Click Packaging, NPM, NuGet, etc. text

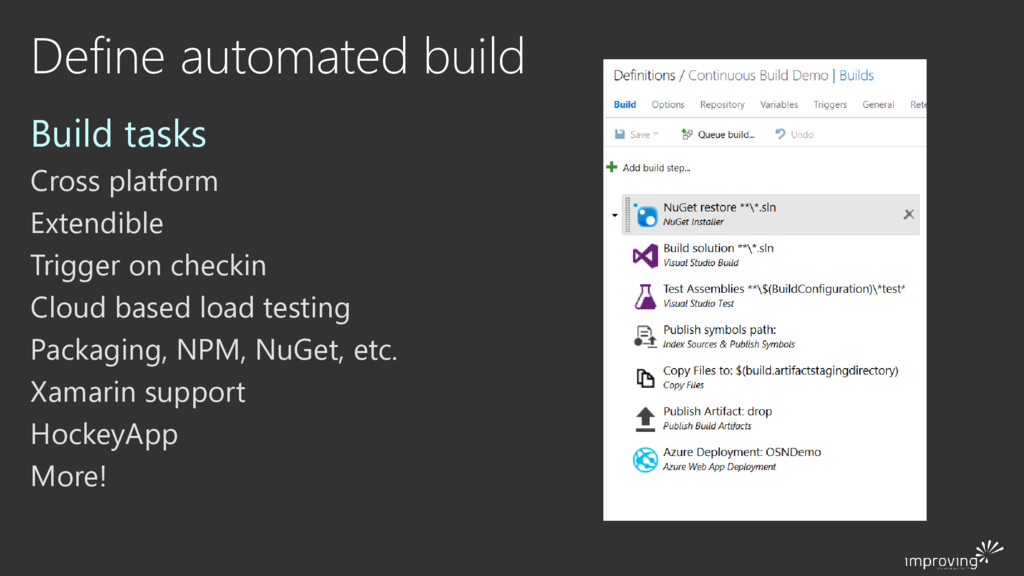214,351
